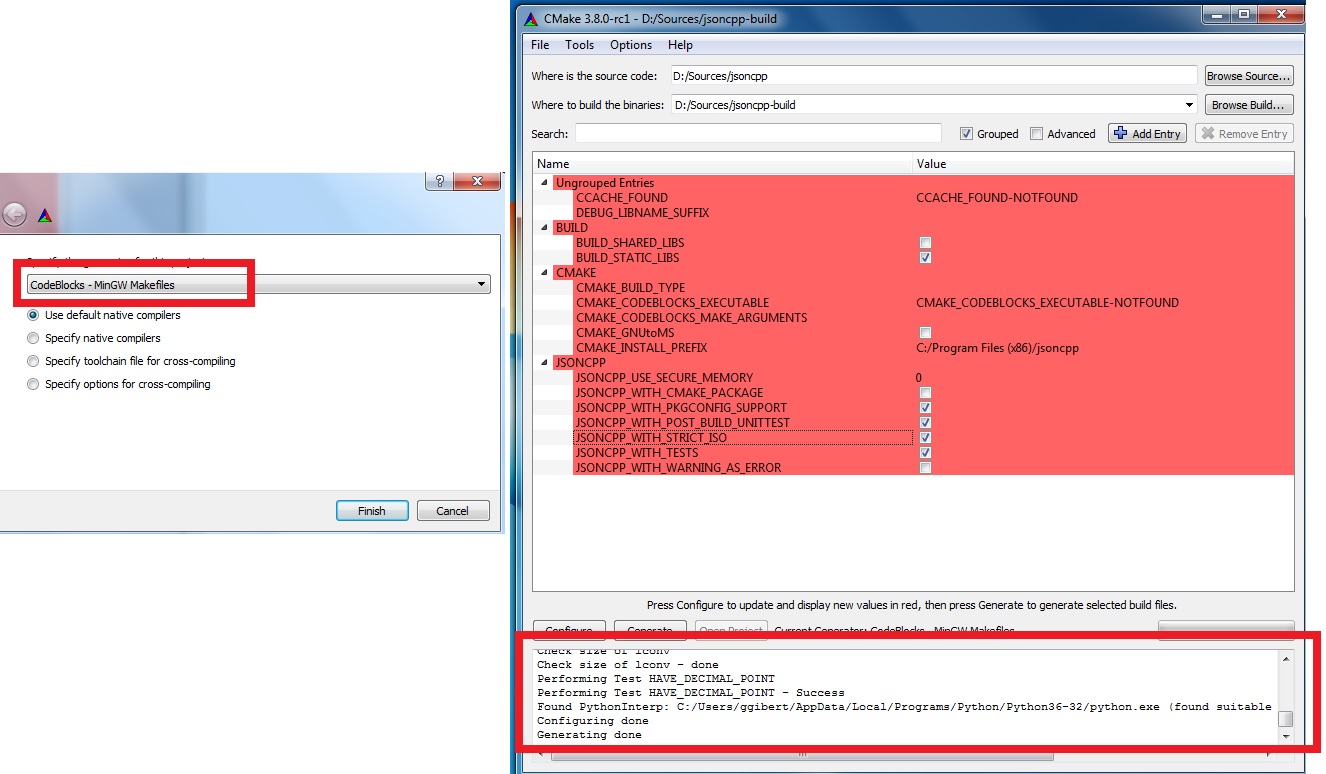The image size is (1326, 774).
Task: Collapse the CMAKE group
Action: point(545,273)
